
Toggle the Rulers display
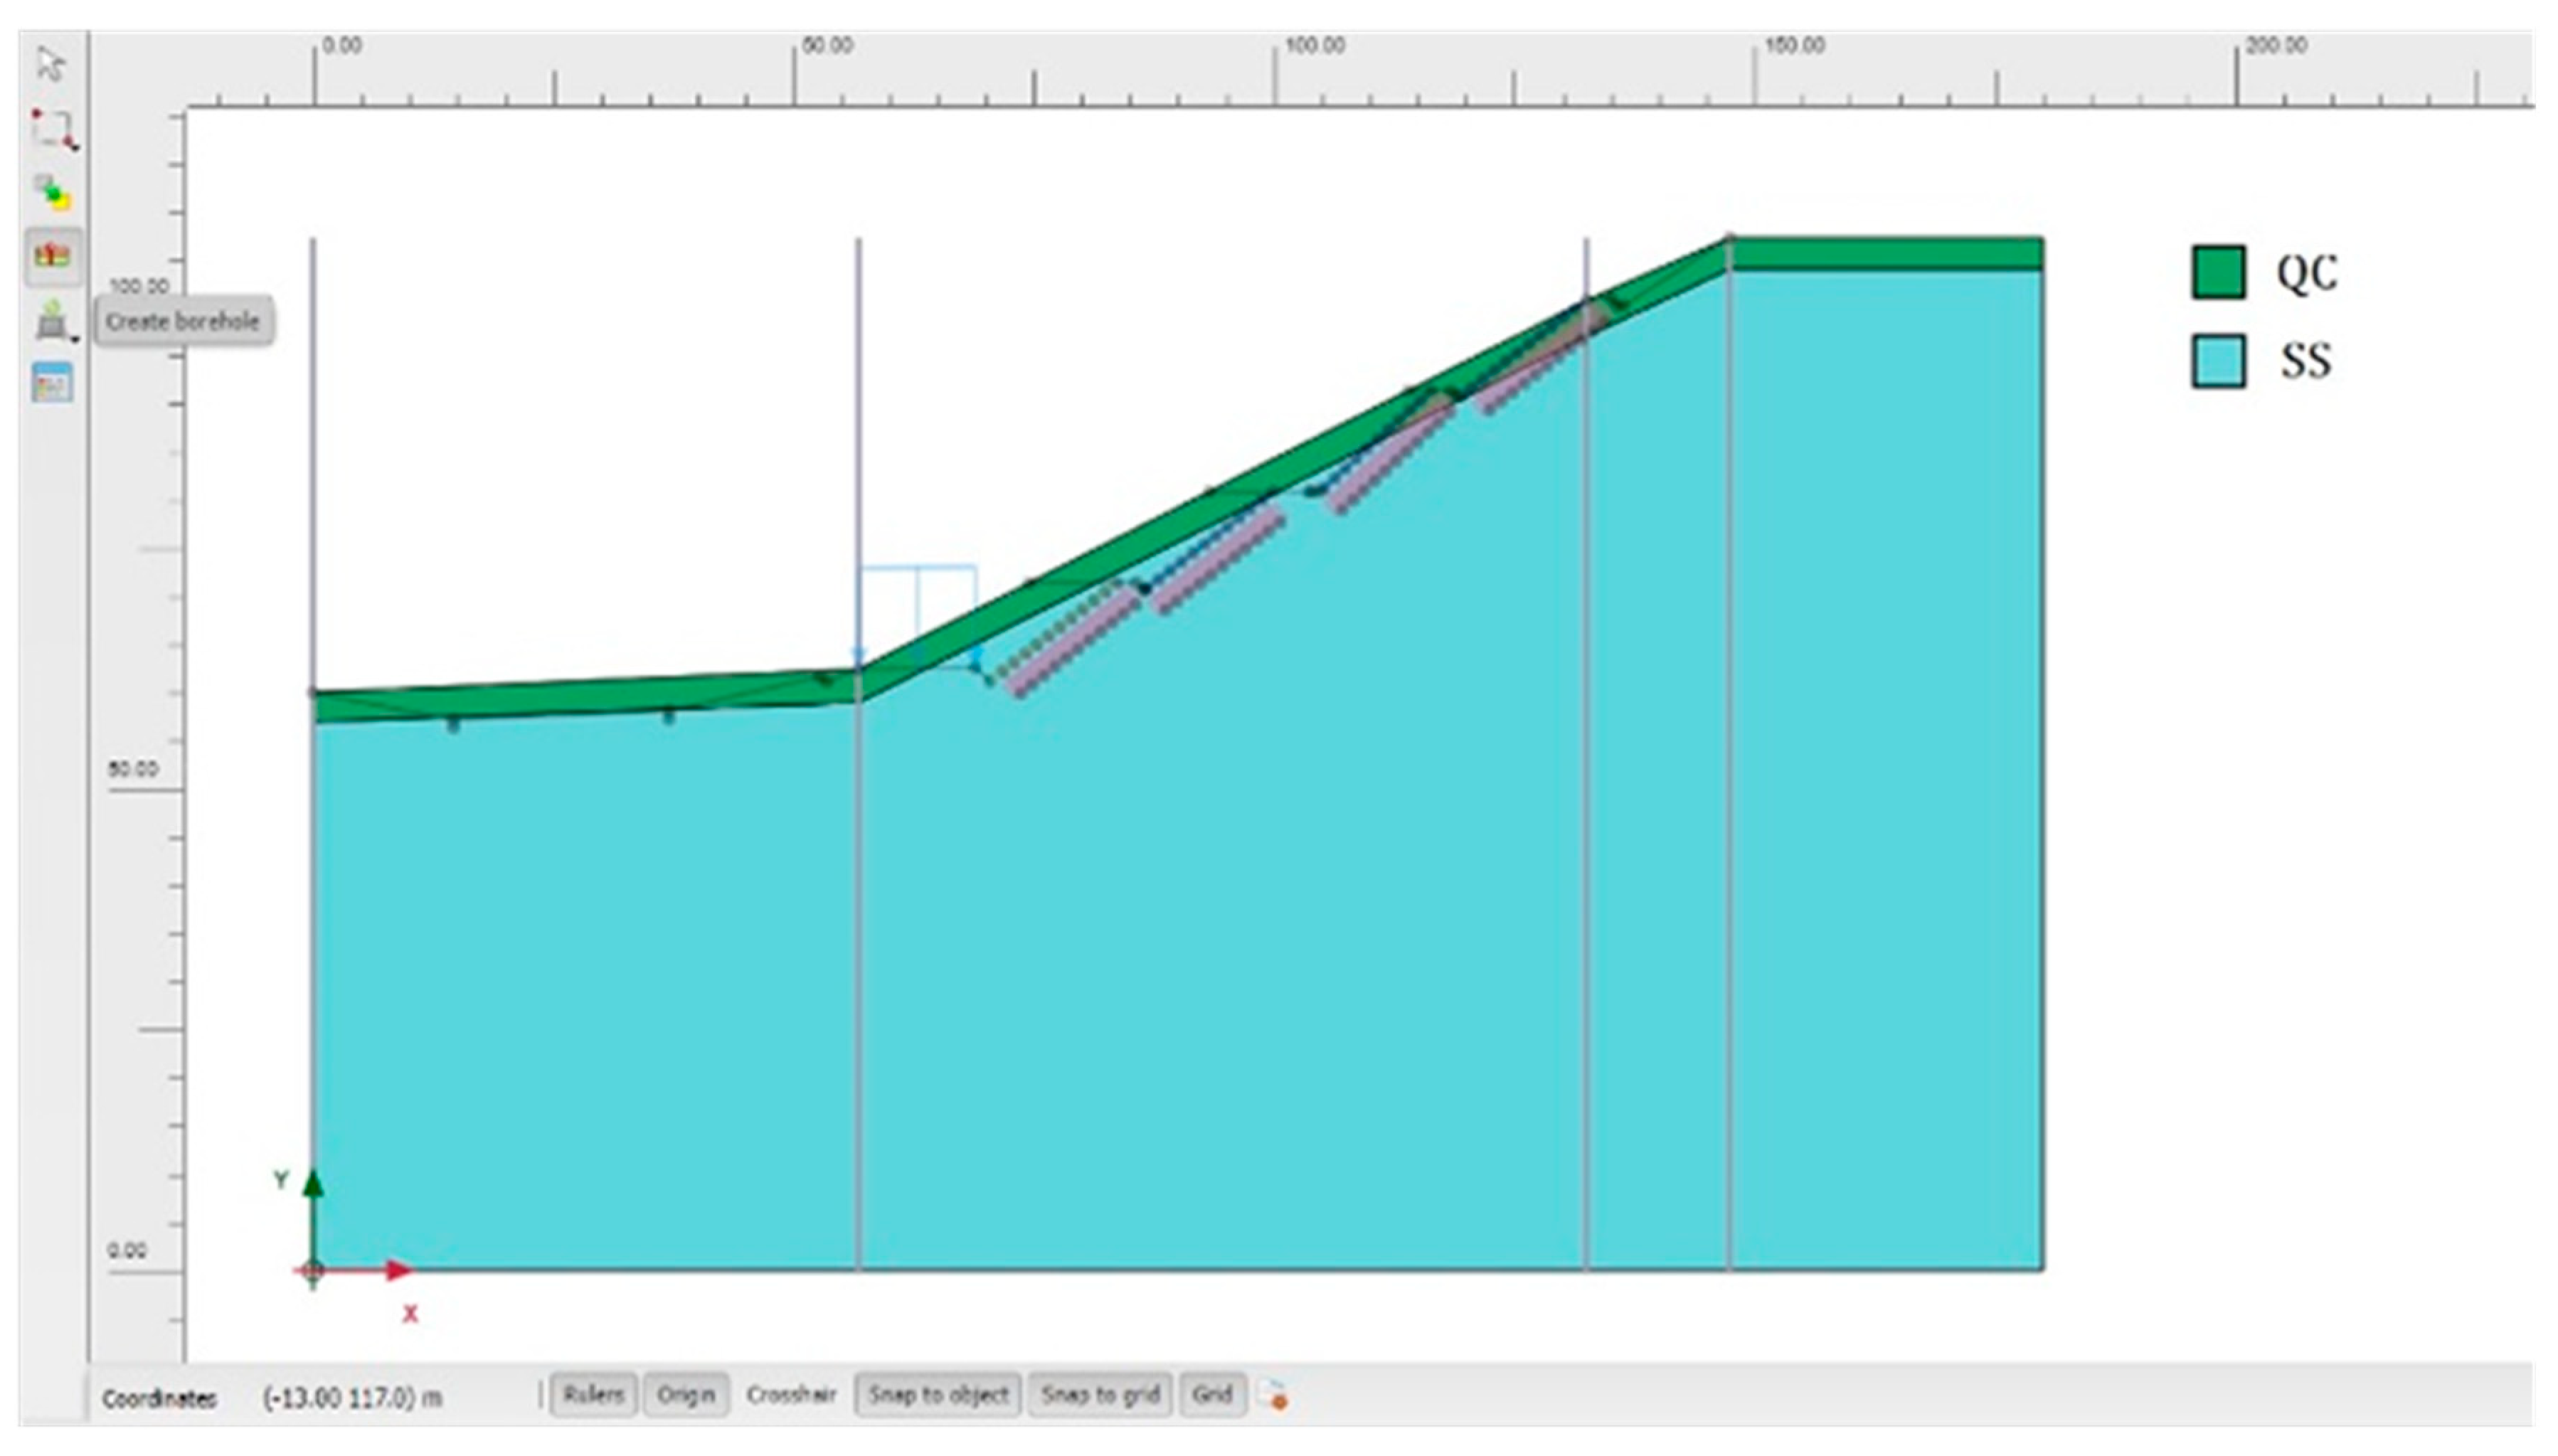coord(593,1395)
